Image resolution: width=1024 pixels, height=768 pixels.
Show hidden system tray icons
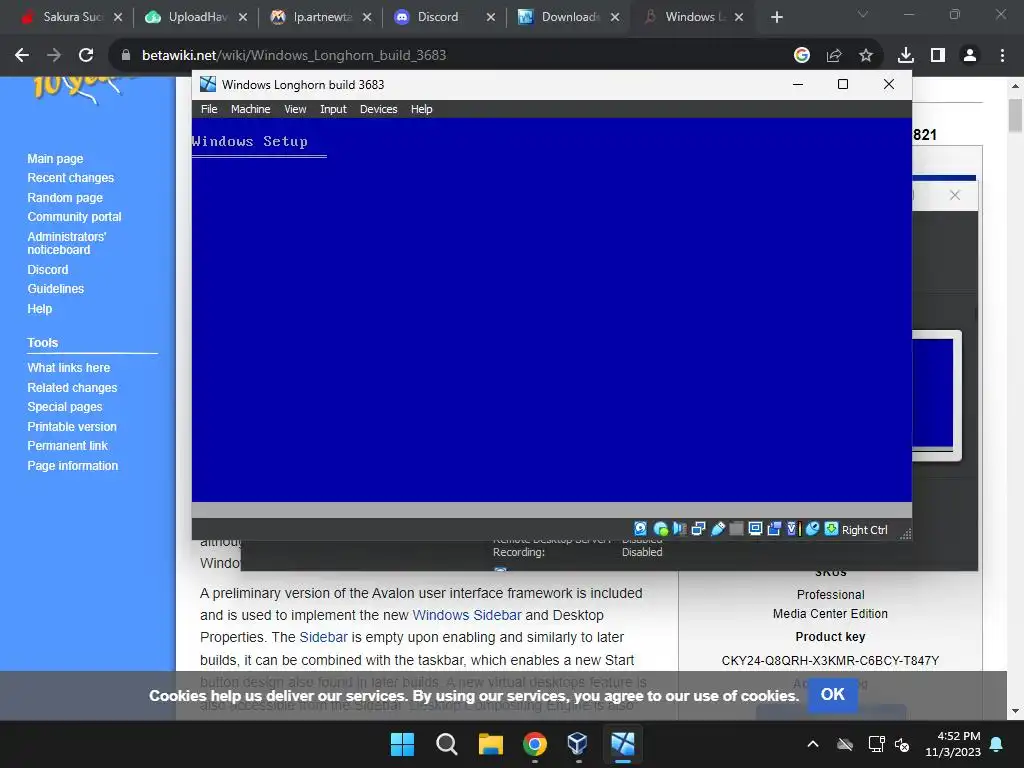click(x=812, y=744)
